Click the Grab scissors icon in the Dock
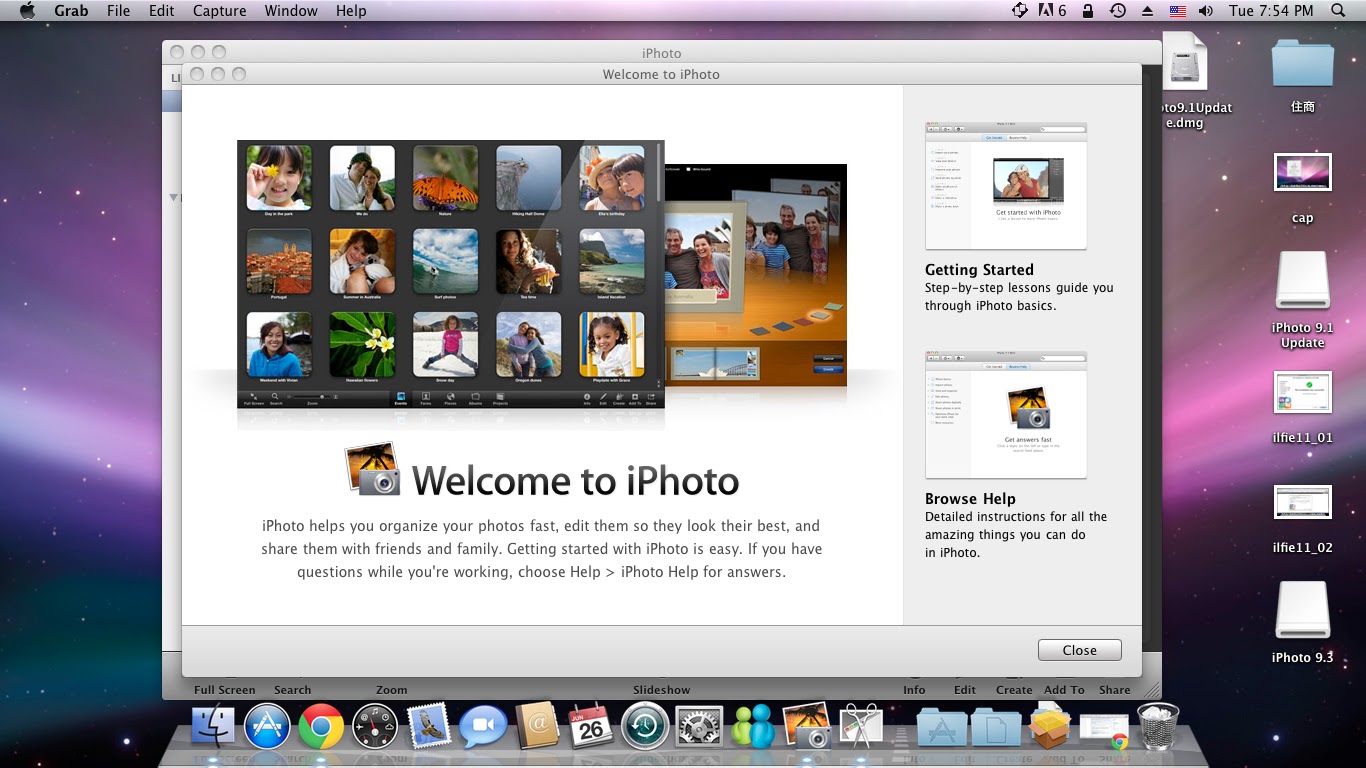The height and width of the screenshot is (768, 1366). coord(861,725)
